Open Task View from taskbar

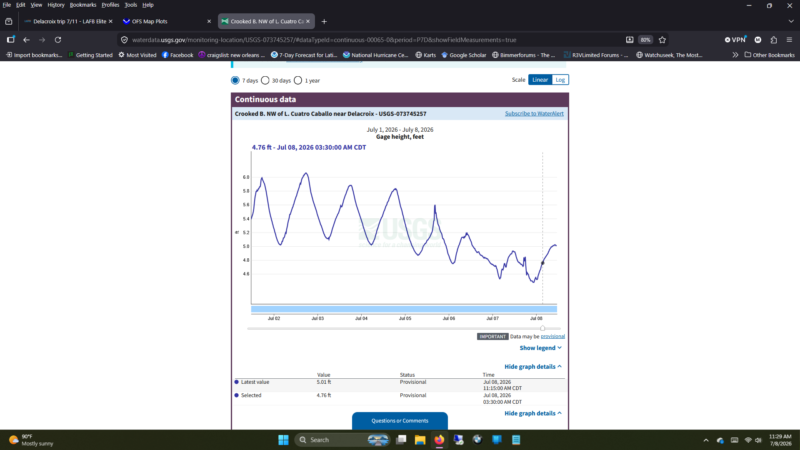click(402, 440)
